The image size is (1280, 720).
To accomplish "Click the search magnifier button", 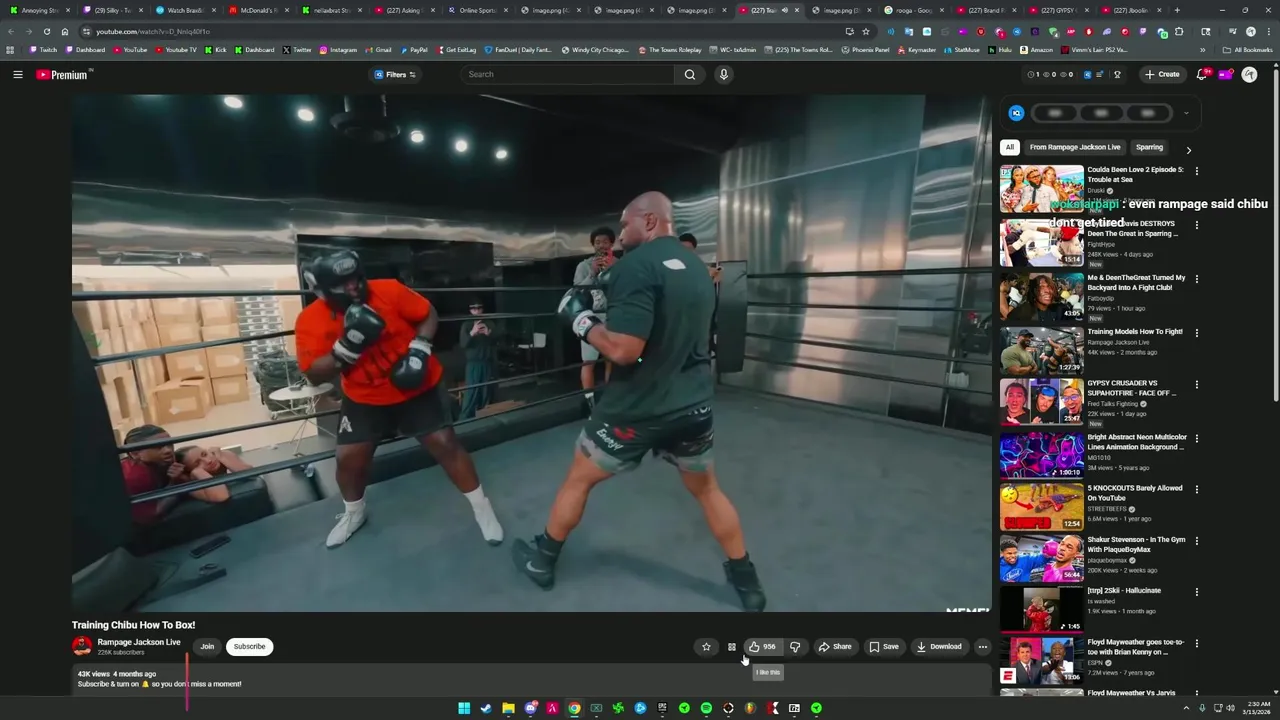I will 689,74.
